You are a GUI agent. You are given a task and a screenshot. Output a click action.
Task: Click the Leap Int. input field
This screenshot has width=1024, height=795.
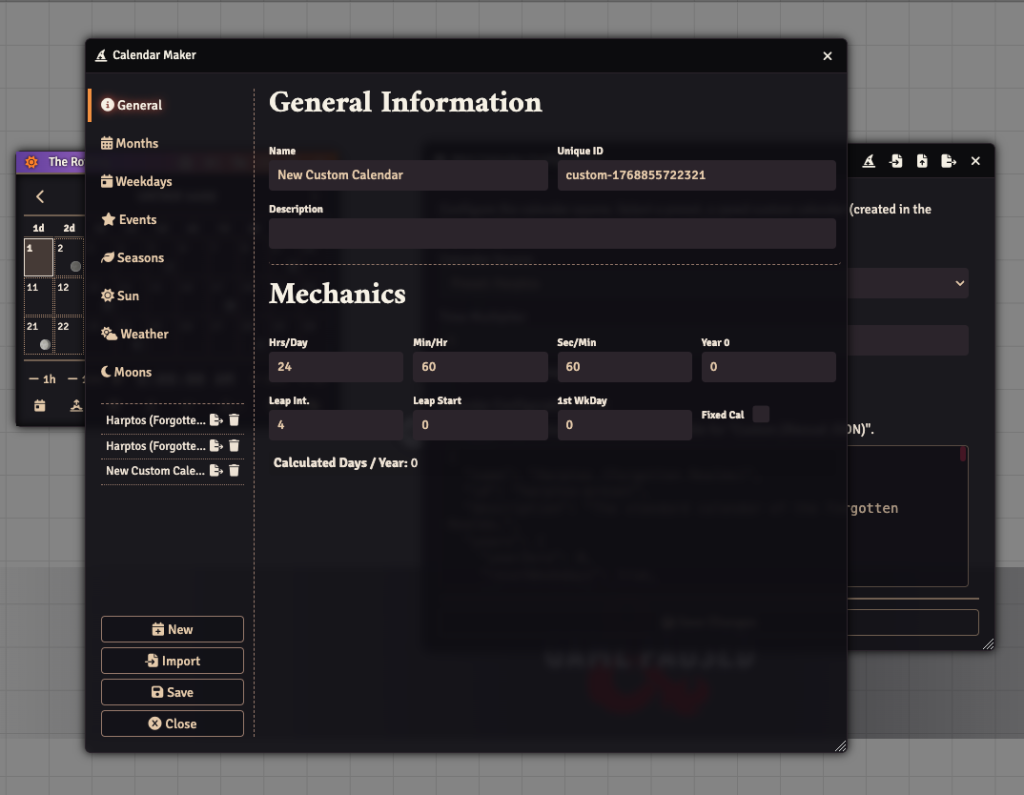335,425
